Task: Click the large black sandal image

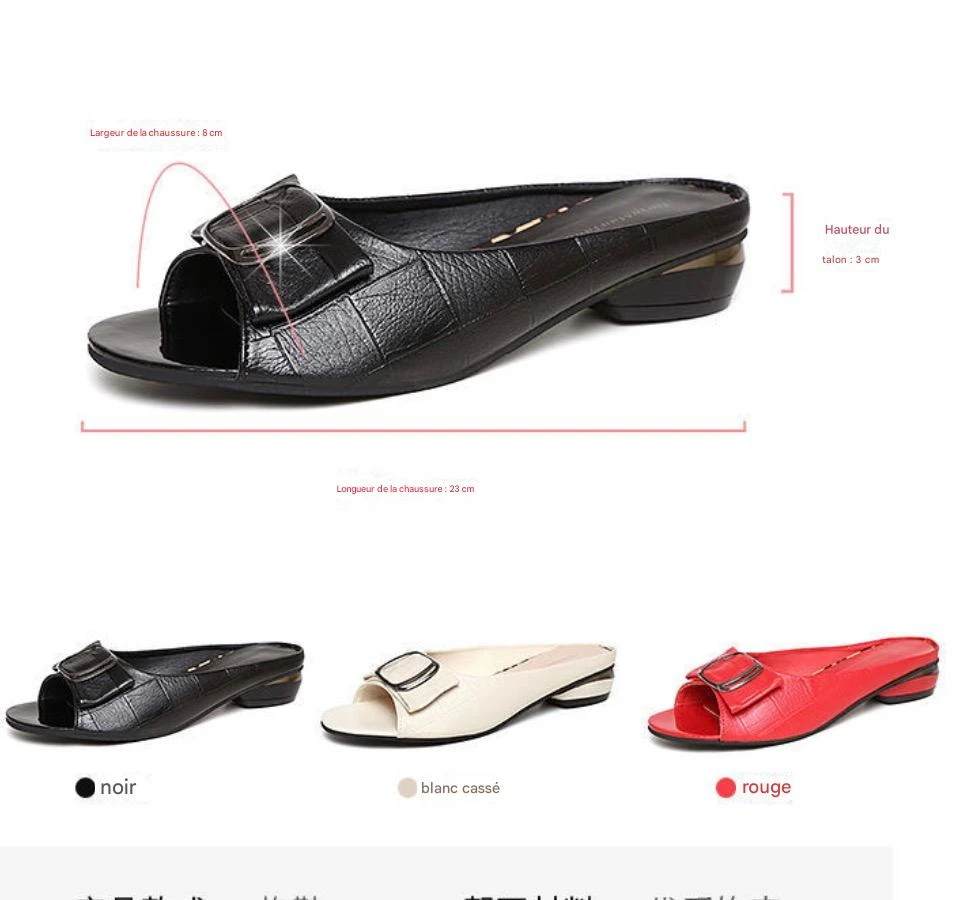Action: tap(418, 287)
